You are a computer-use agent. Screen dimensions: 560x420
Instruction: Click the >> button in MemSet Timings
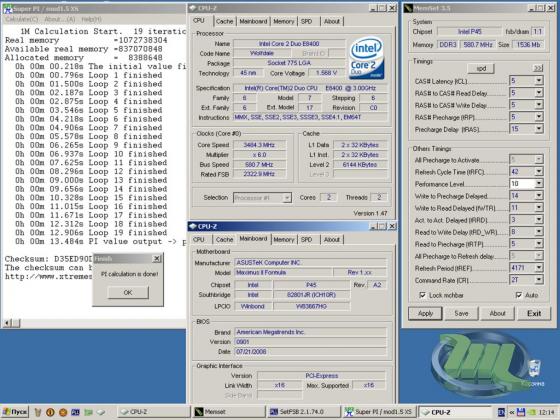tap(538, 68)
